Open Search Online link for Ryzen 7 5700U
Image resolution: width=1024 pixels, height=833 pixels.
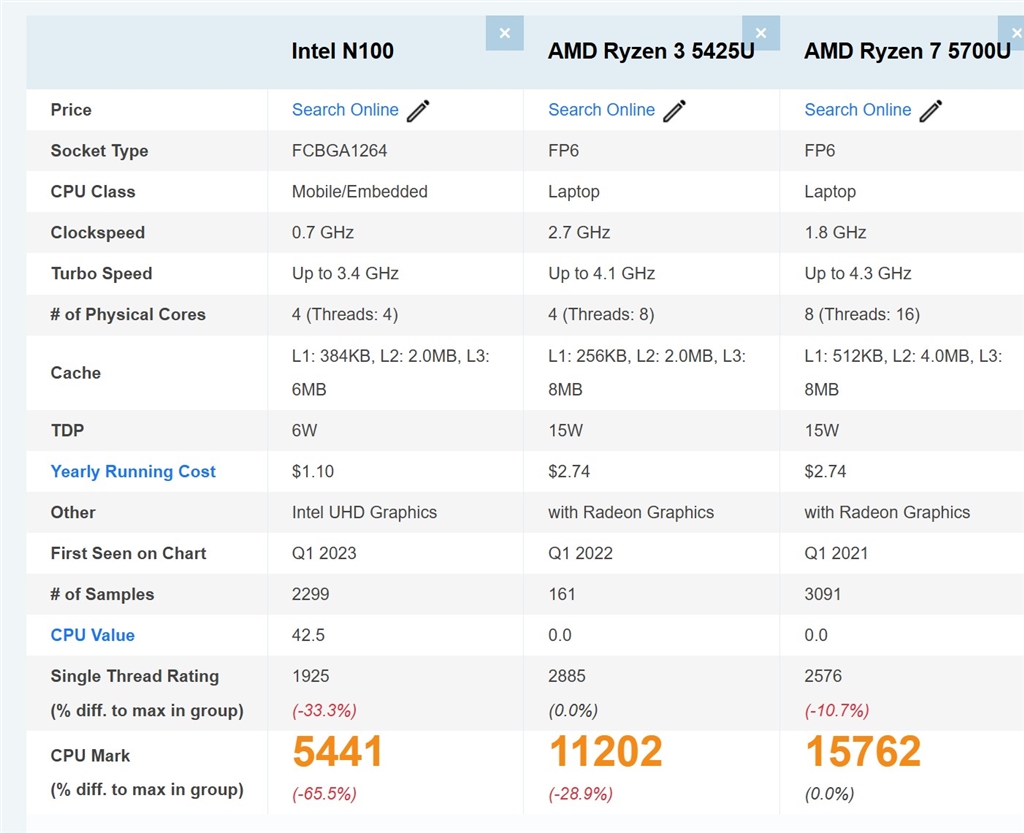857,110
